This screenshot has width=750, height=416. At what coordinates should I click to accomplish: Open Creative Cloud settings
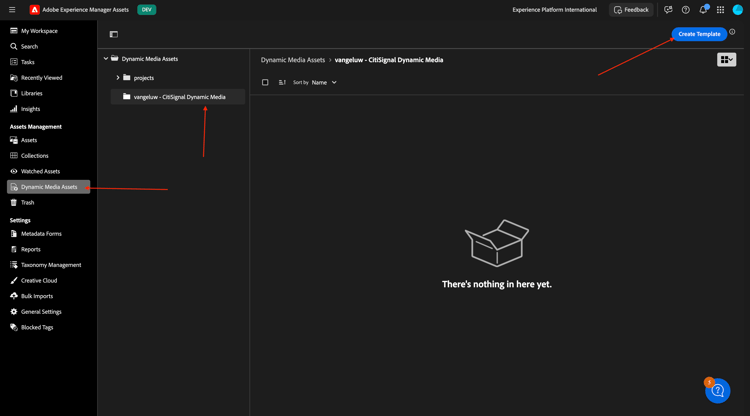click(39, 280)
